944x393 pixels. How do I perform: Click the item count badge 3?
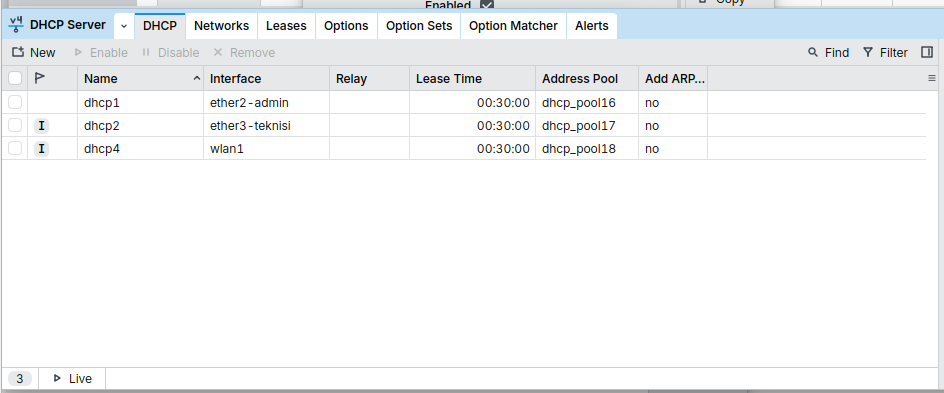(x=20, y=379)
